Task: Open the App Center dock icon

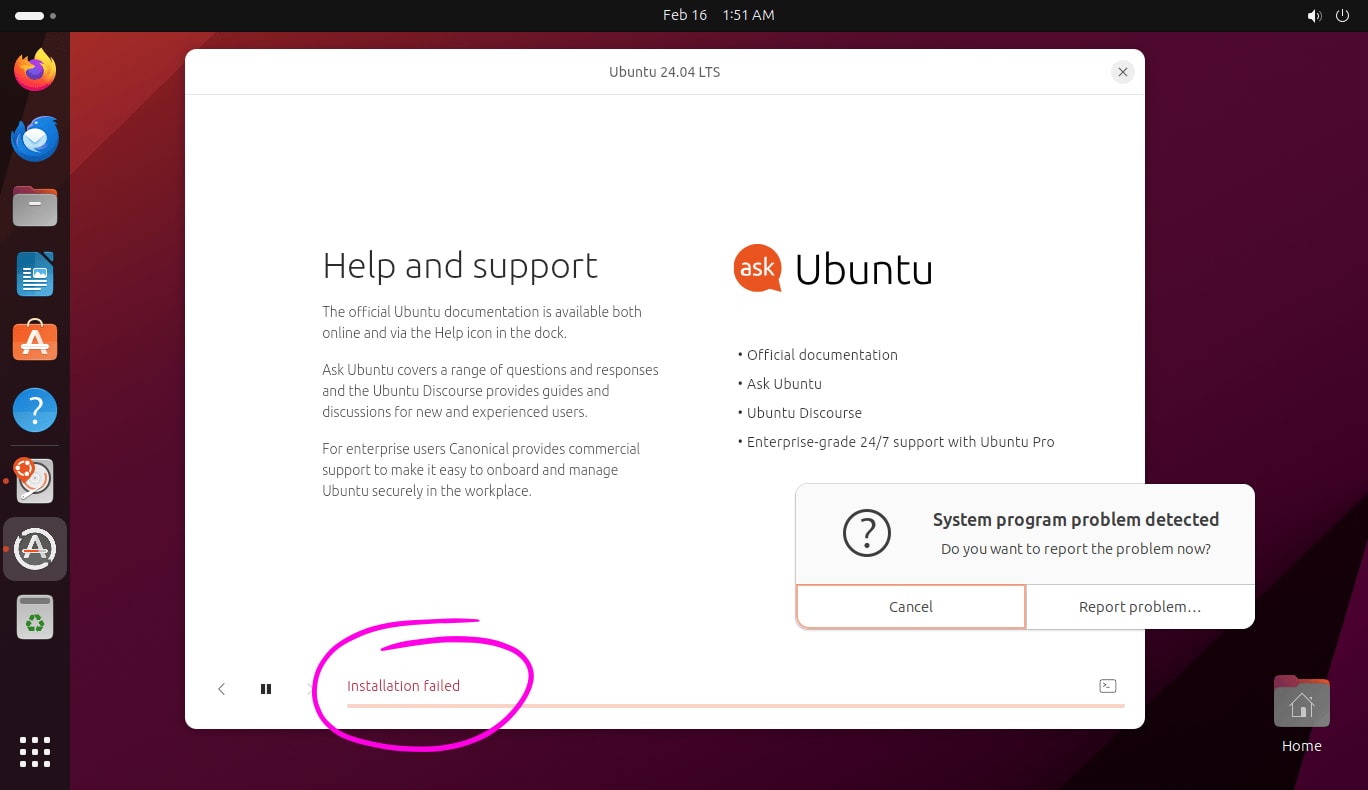Action: coord(35,341)
